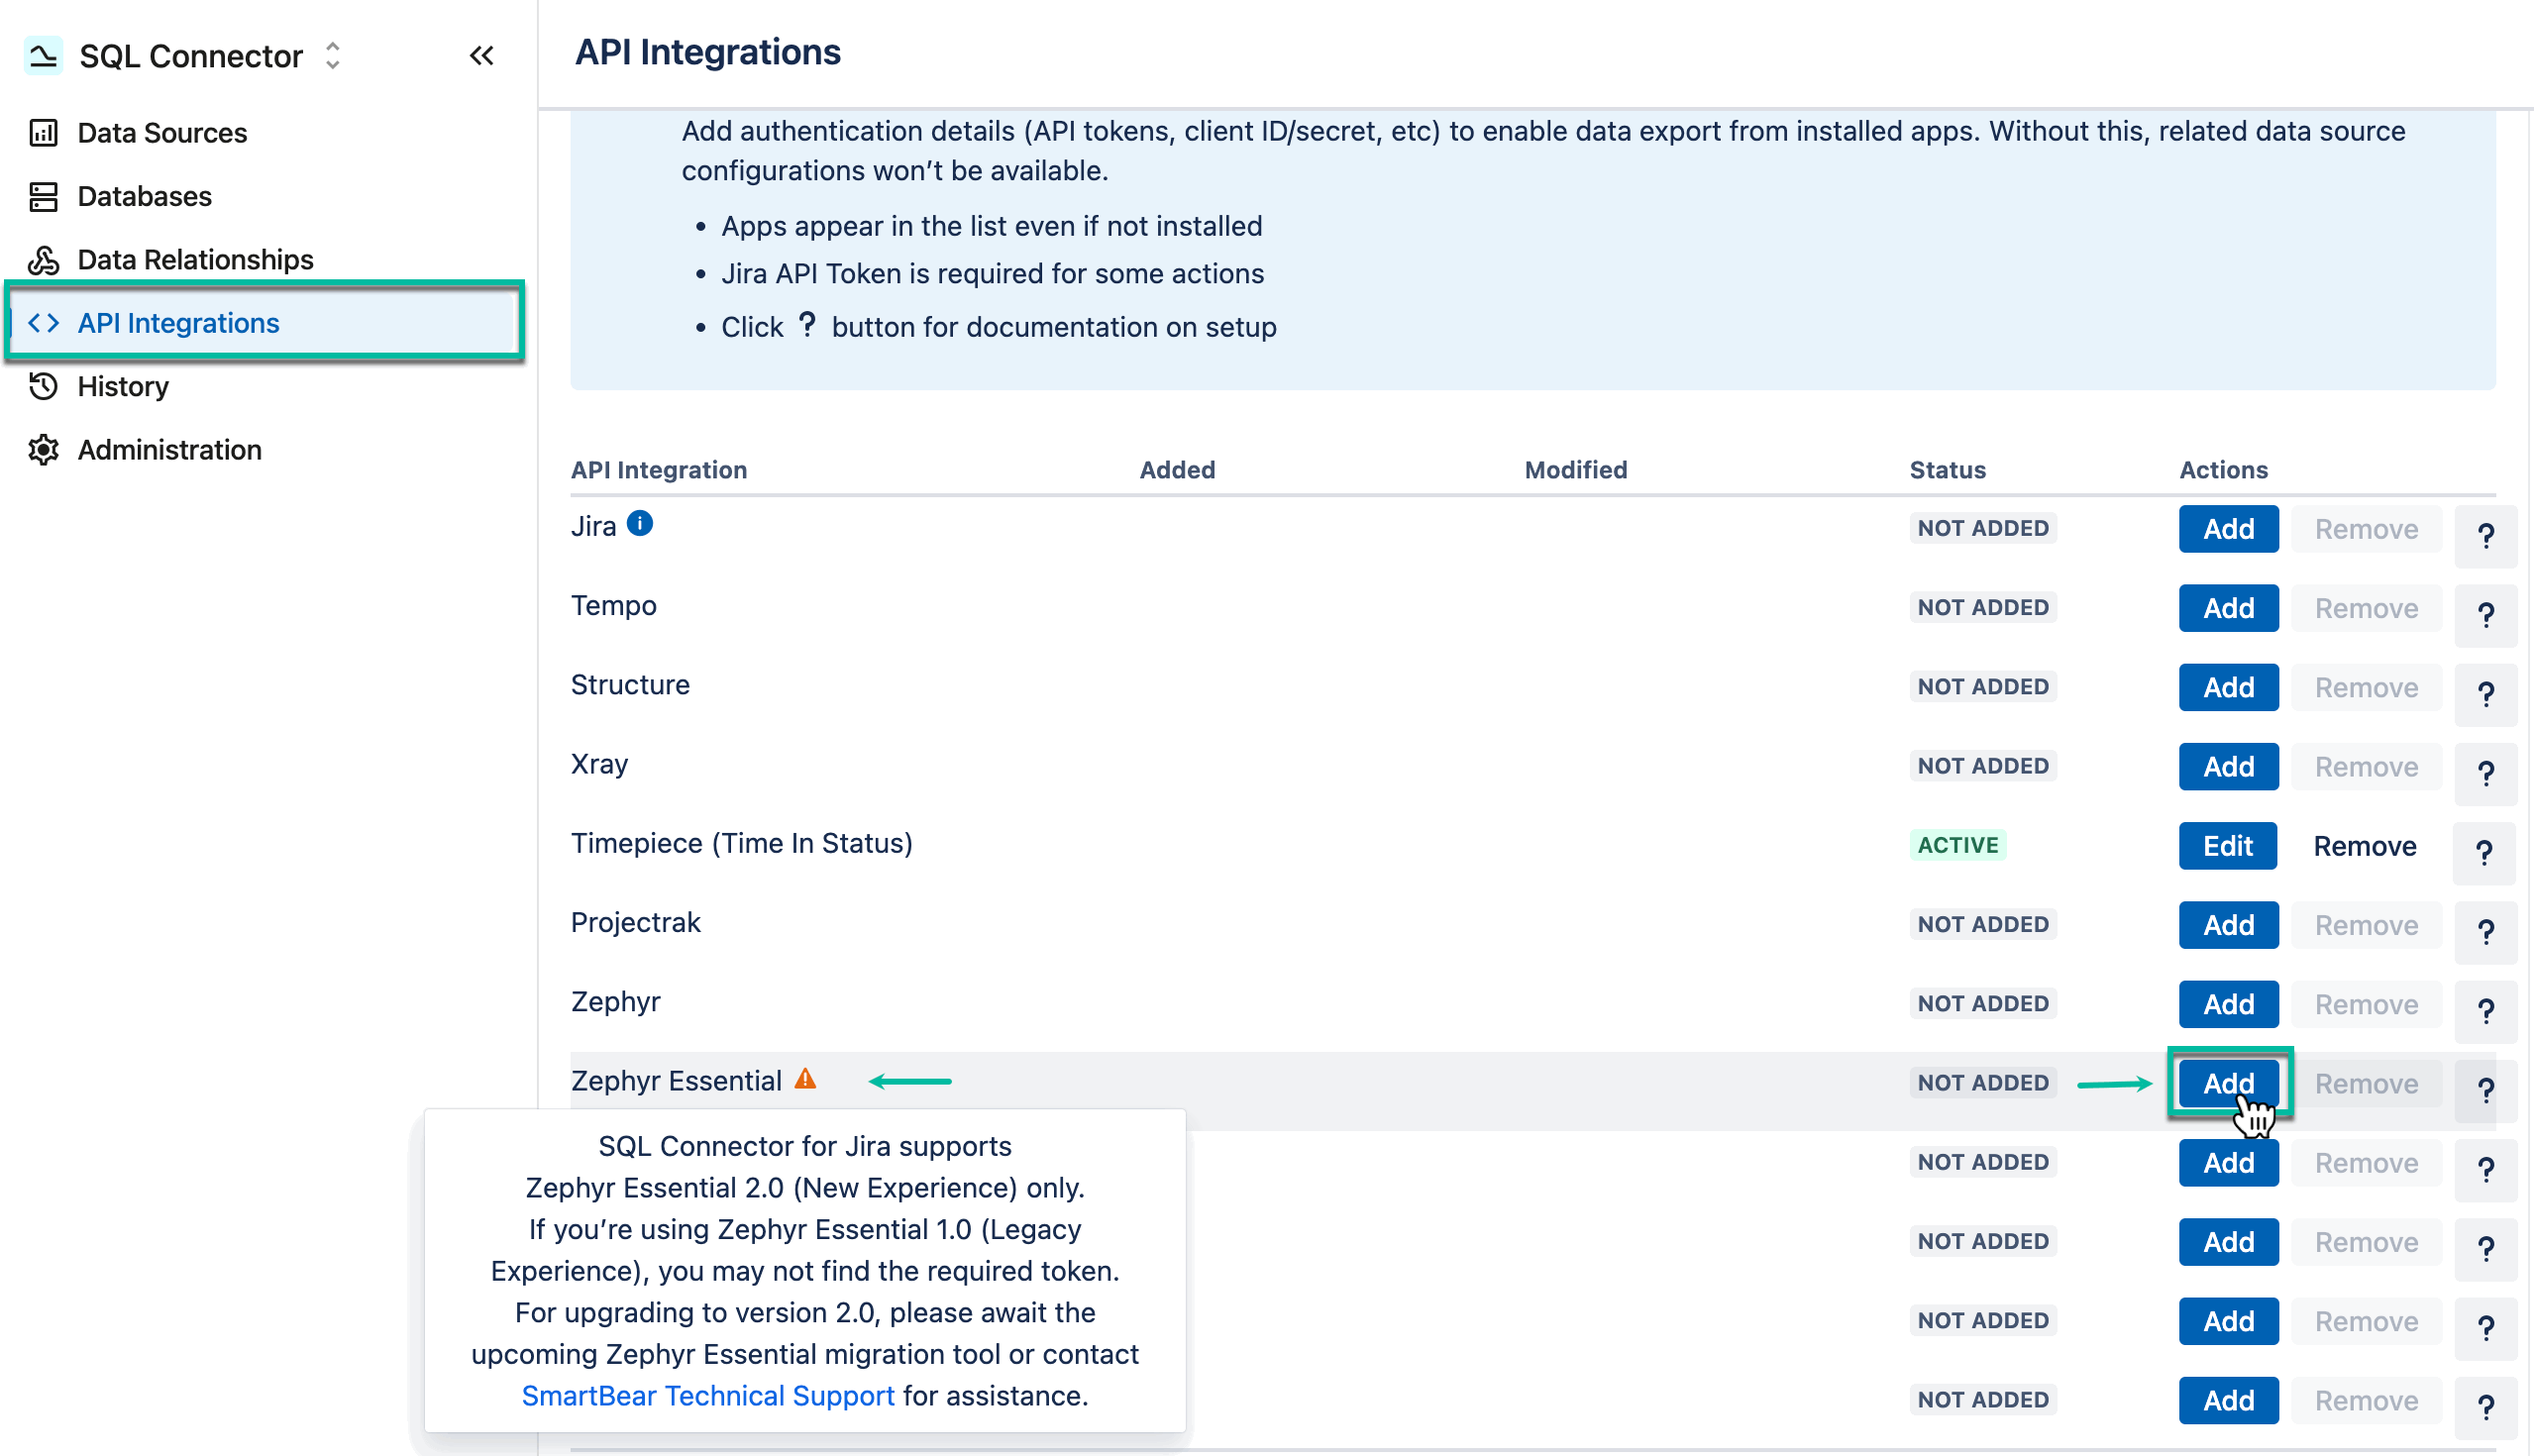This screenshot has width=2534, height=1456.
Task: Open the Data Sources panel icon
Action: pyautogui.click(x=42, y=132)
